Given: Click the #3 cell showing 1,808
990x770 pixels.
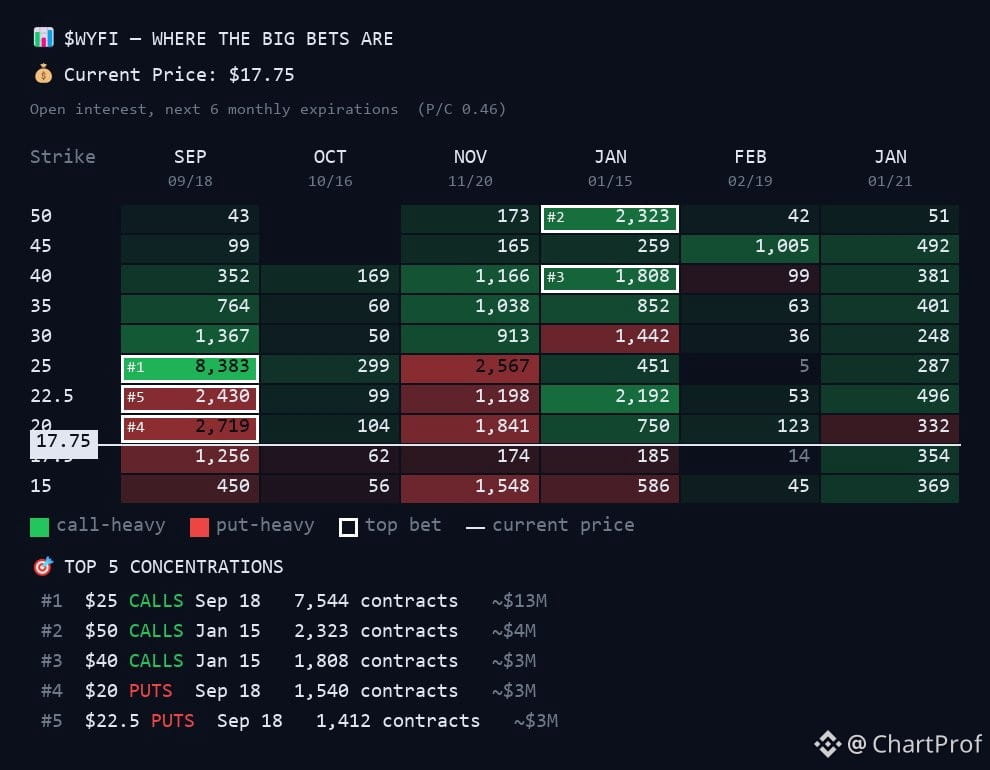Looking at the screenshot, I should pos(610,278).
